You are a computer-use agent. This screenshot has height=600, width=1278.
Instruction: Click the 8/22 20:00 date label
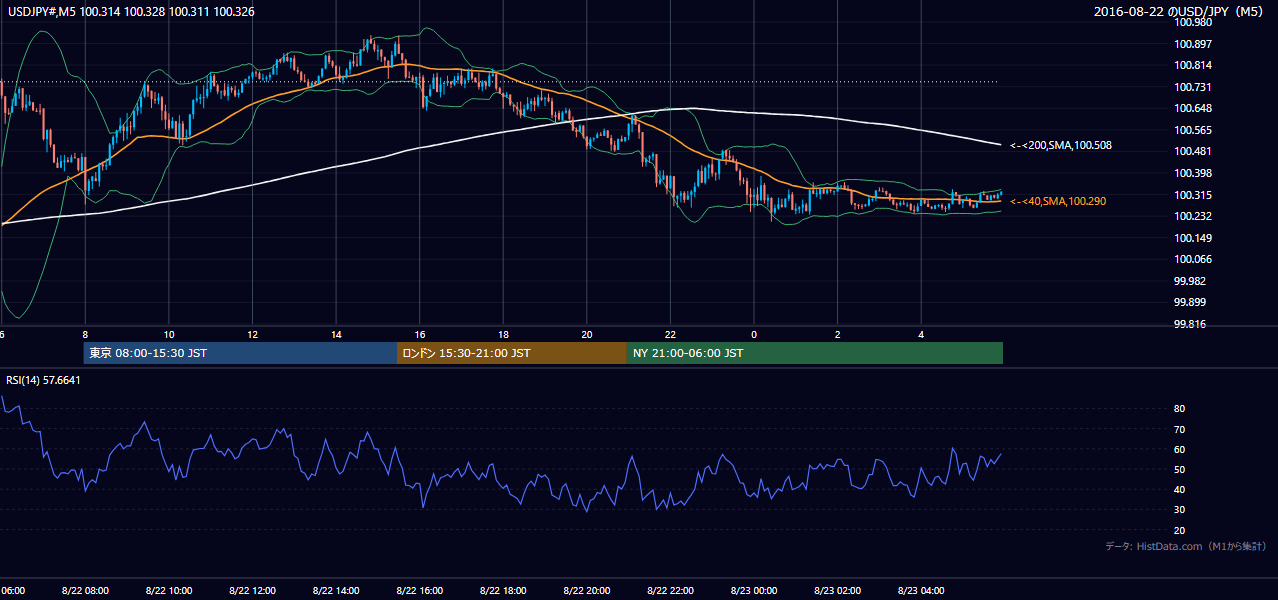coord(587,591)
